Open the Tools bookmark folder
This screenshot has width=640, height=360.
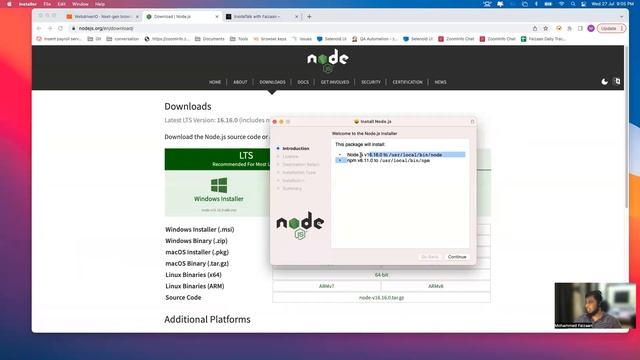(x=239, y=39)
